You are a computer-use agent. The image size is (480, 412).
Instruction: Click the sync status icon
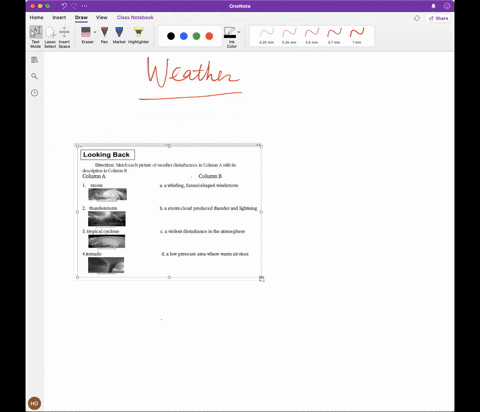pos(417,18)
